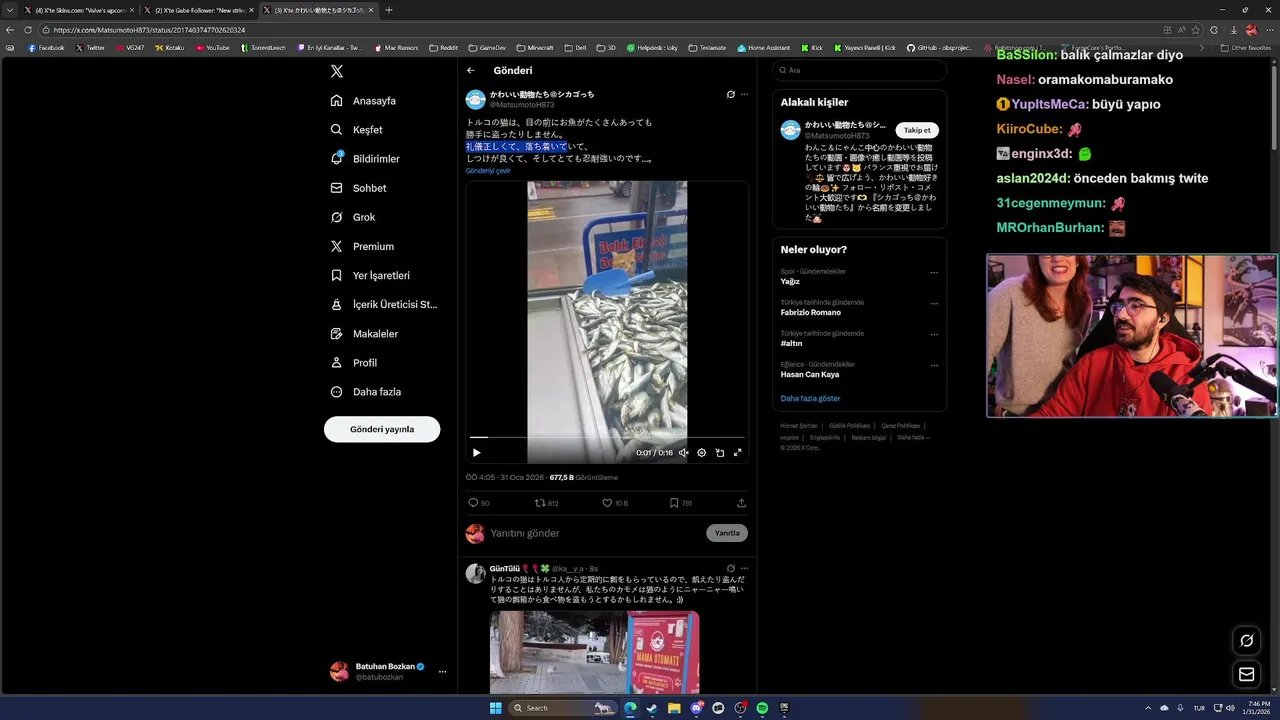Like the post with 10 B likes
This screenshot has height=720, width=1280.
point(615,503)
